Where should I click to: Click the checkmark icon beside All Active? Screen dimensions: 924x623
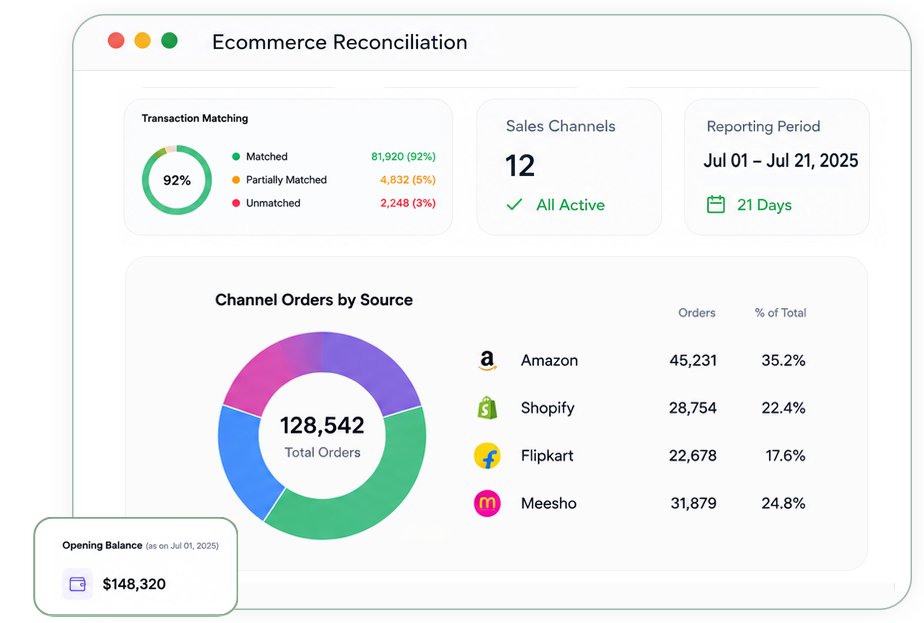tap(514, 205)
